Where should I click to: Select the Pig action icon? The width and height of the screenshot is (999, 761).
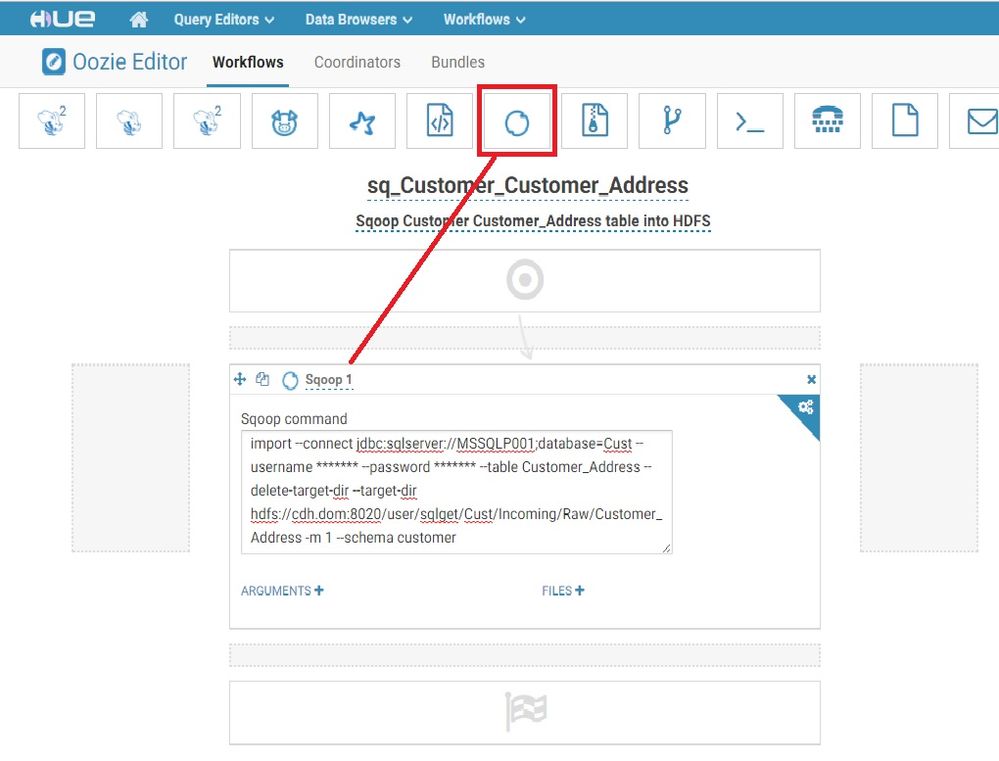(x=285, y=121)
